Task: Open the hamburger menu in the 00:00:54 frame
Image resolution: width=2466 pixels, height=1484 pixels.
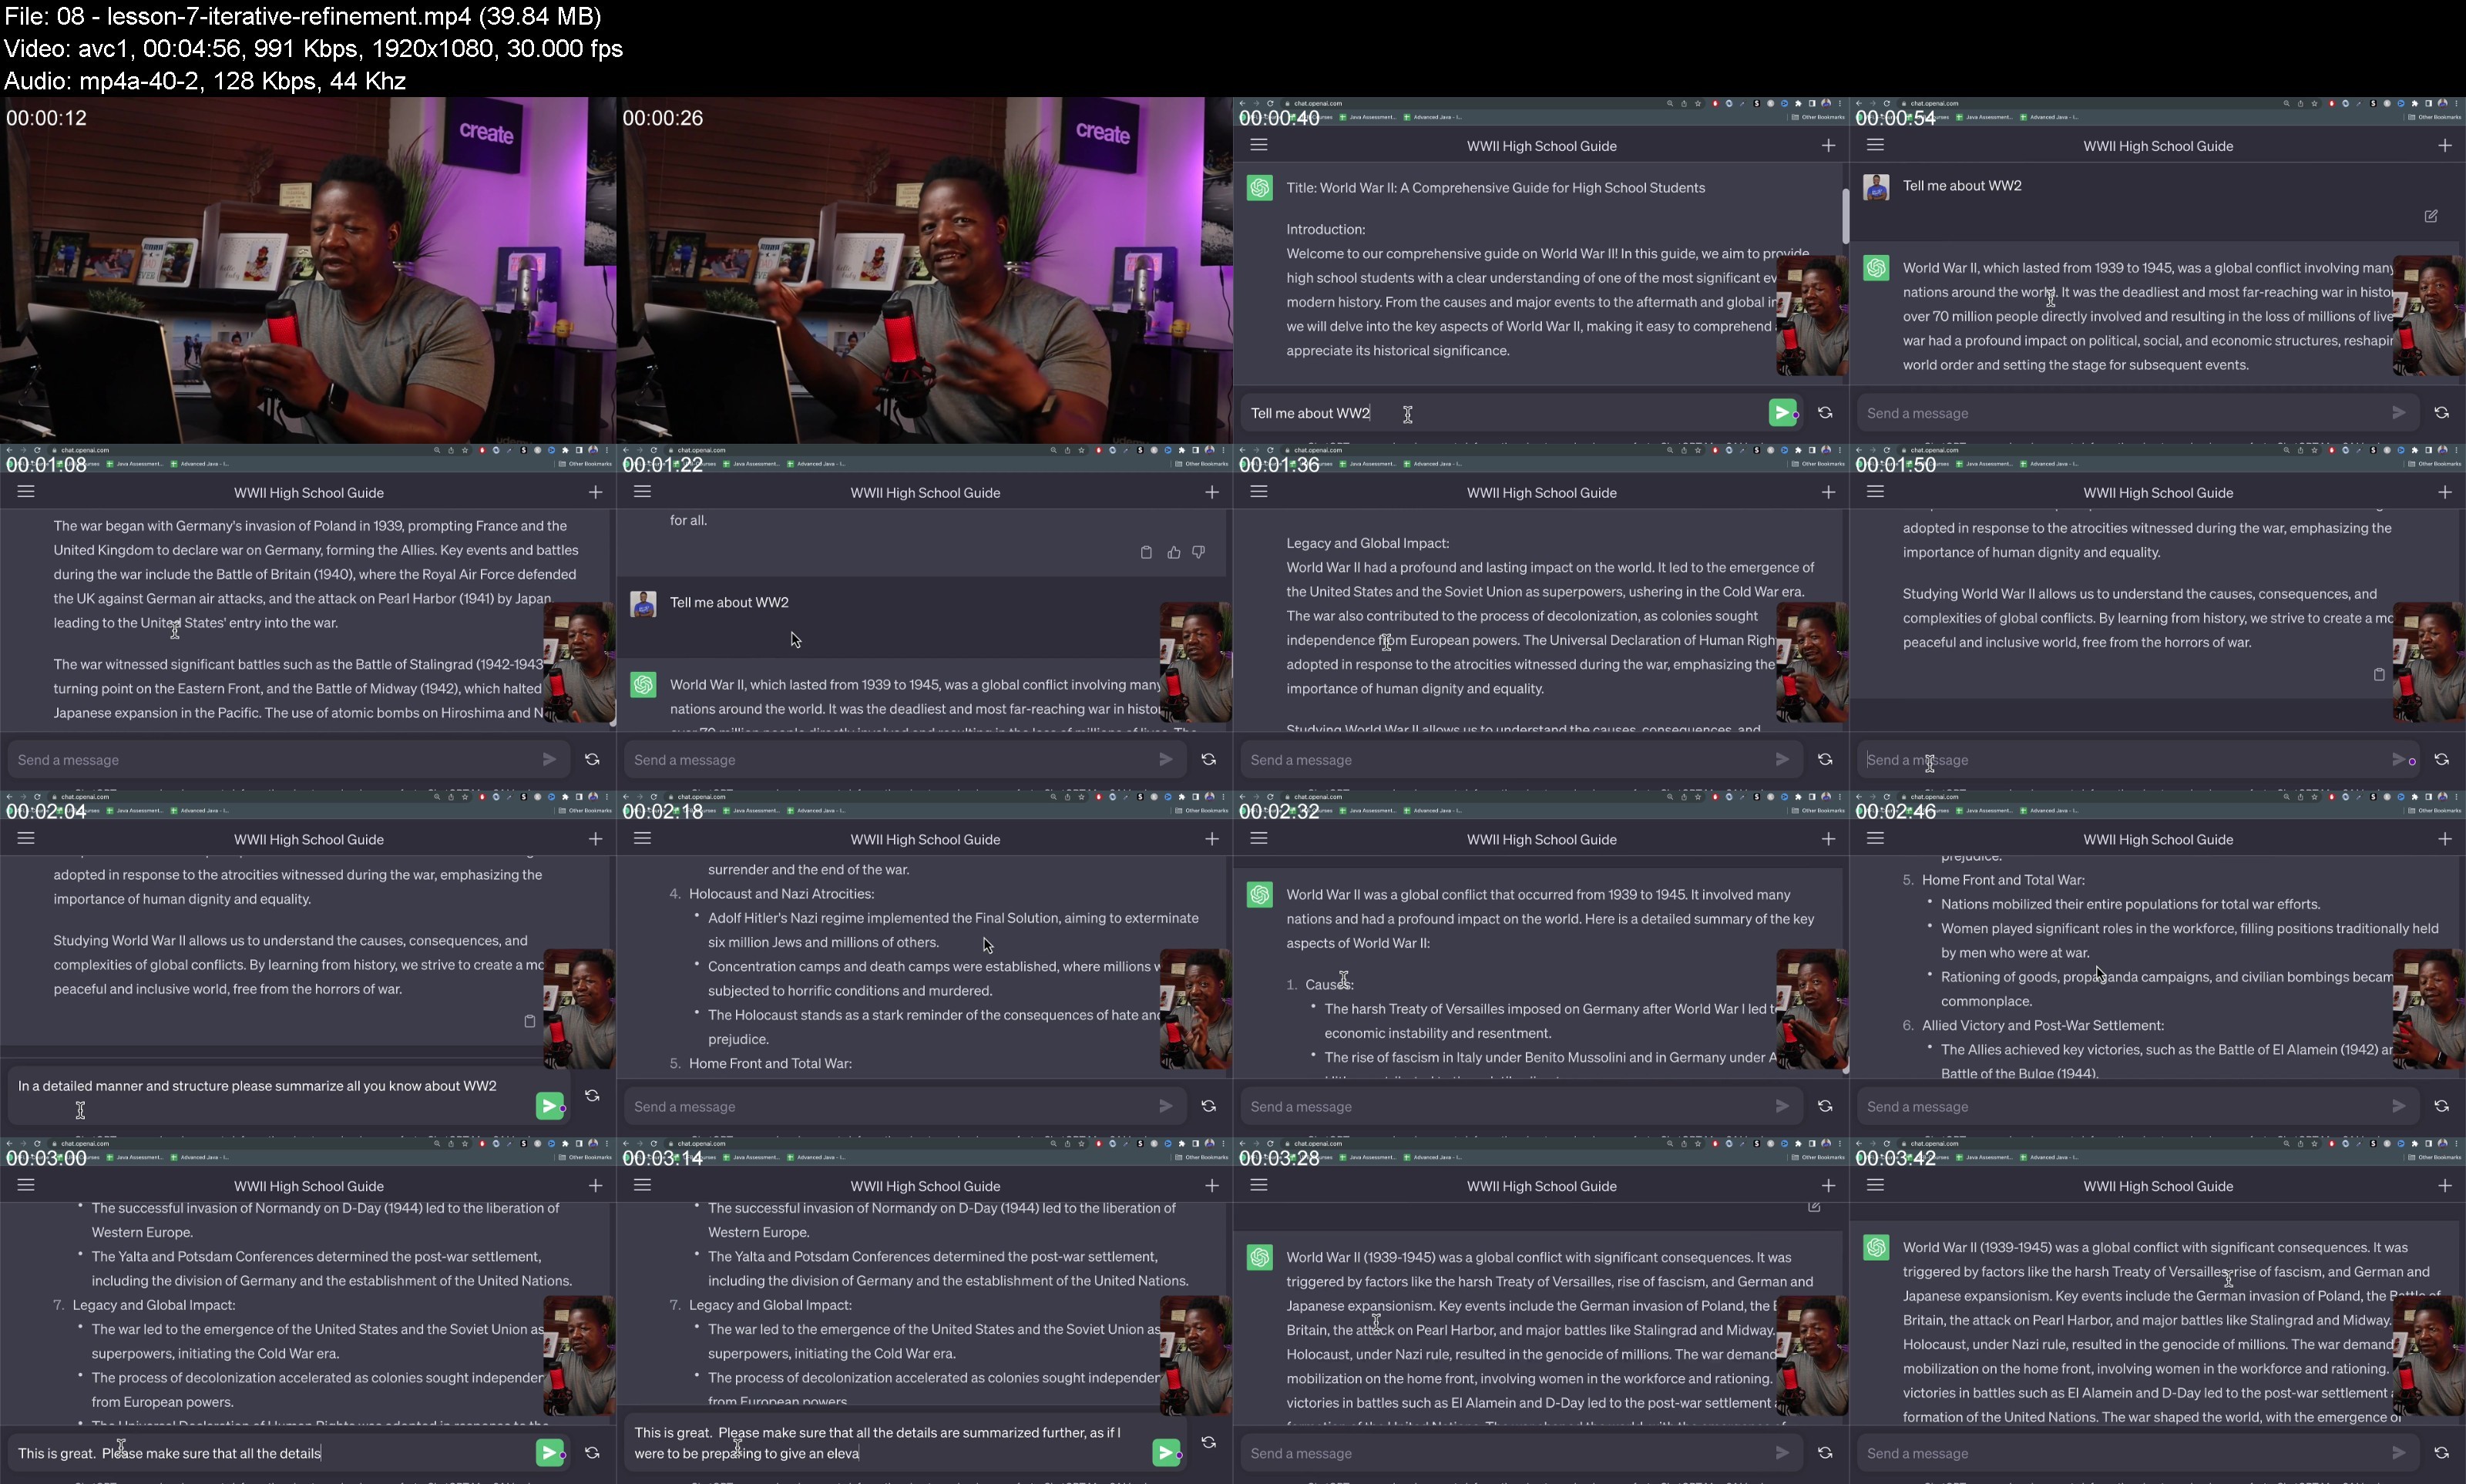Action: [1875, 145]
